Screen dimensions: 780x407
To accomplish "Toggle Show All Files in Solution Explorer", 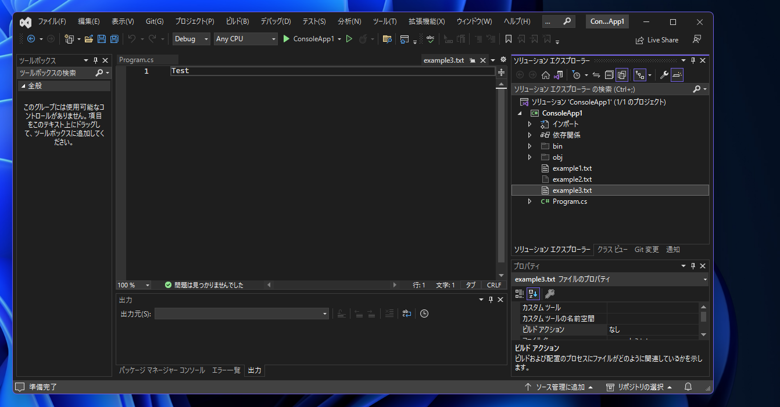I will [x=622, y=75].
